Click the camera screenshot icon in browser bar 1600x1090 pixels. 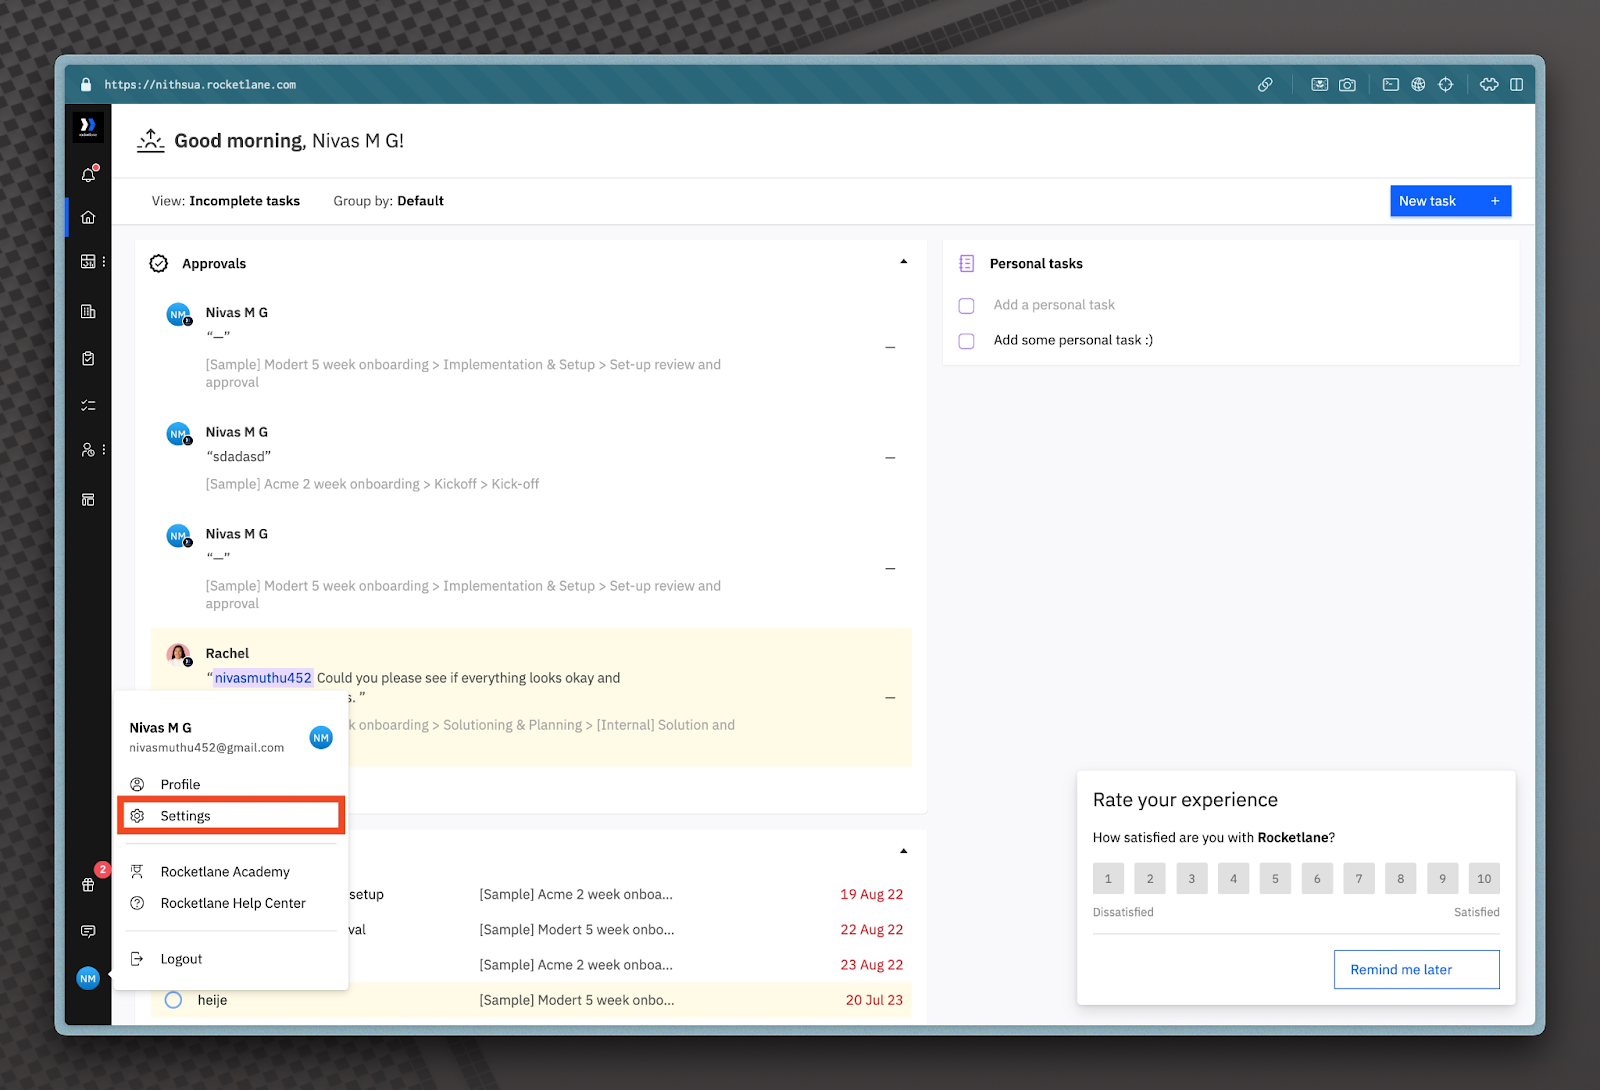coord(1347,85)
